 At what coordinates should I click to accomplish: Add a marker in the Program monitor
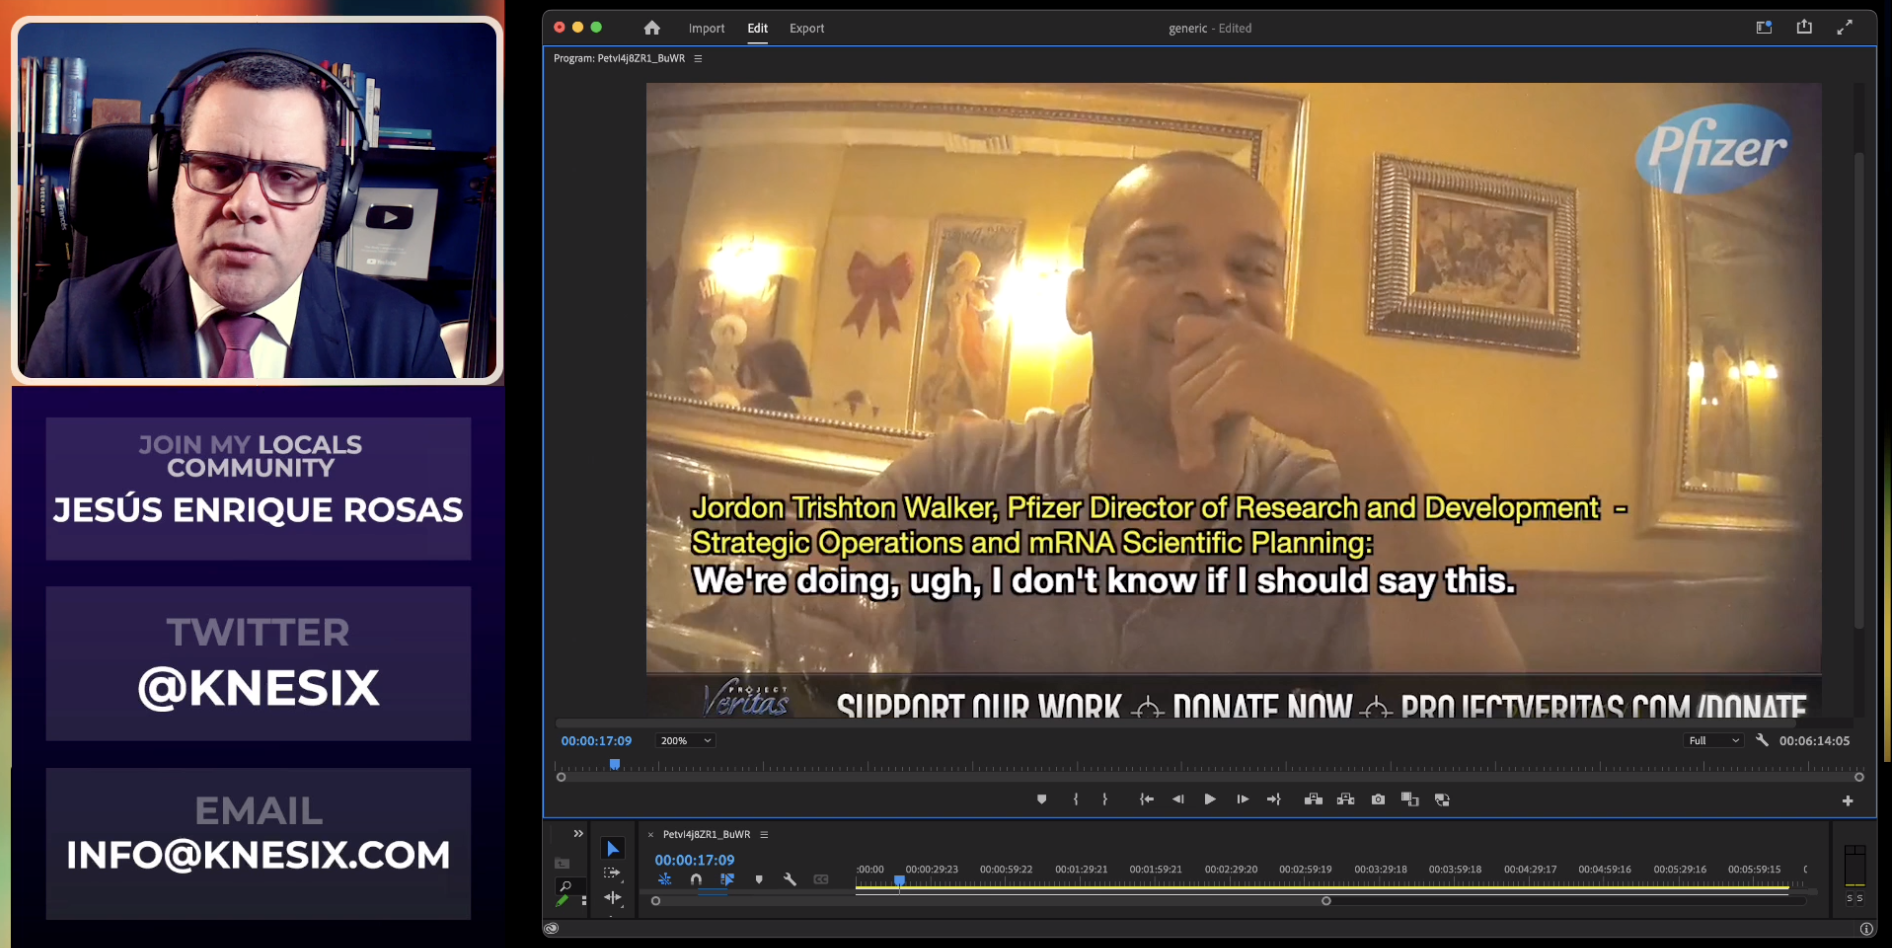(1042, 799)
